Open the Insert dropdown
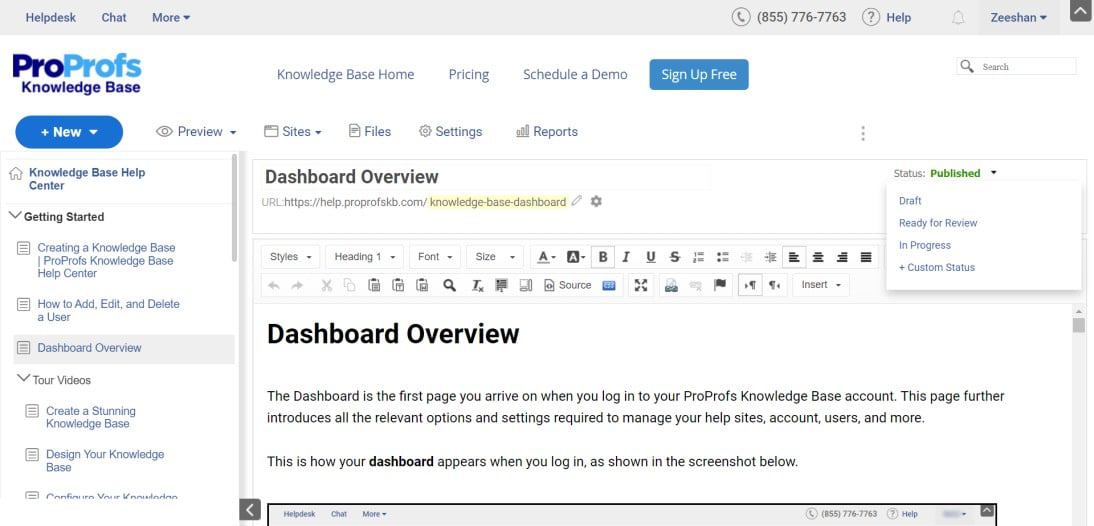This screenshot has height=526, width=1094. 821,285
